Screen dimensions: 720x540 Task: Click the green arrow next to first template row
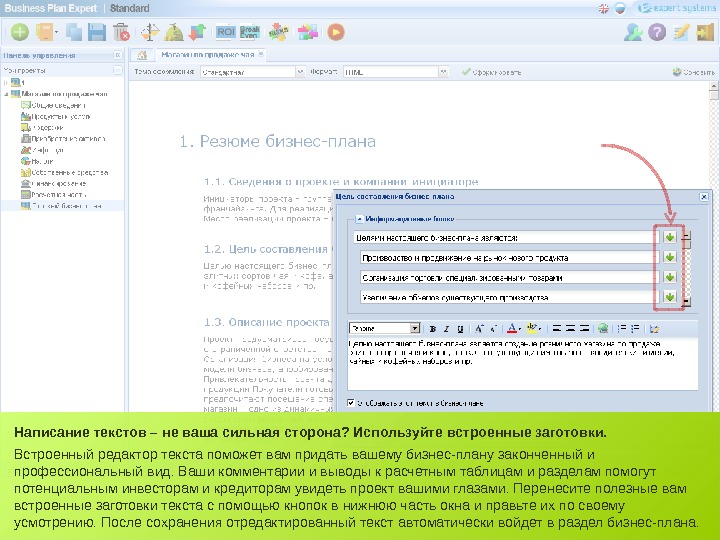tap(669, 237)
